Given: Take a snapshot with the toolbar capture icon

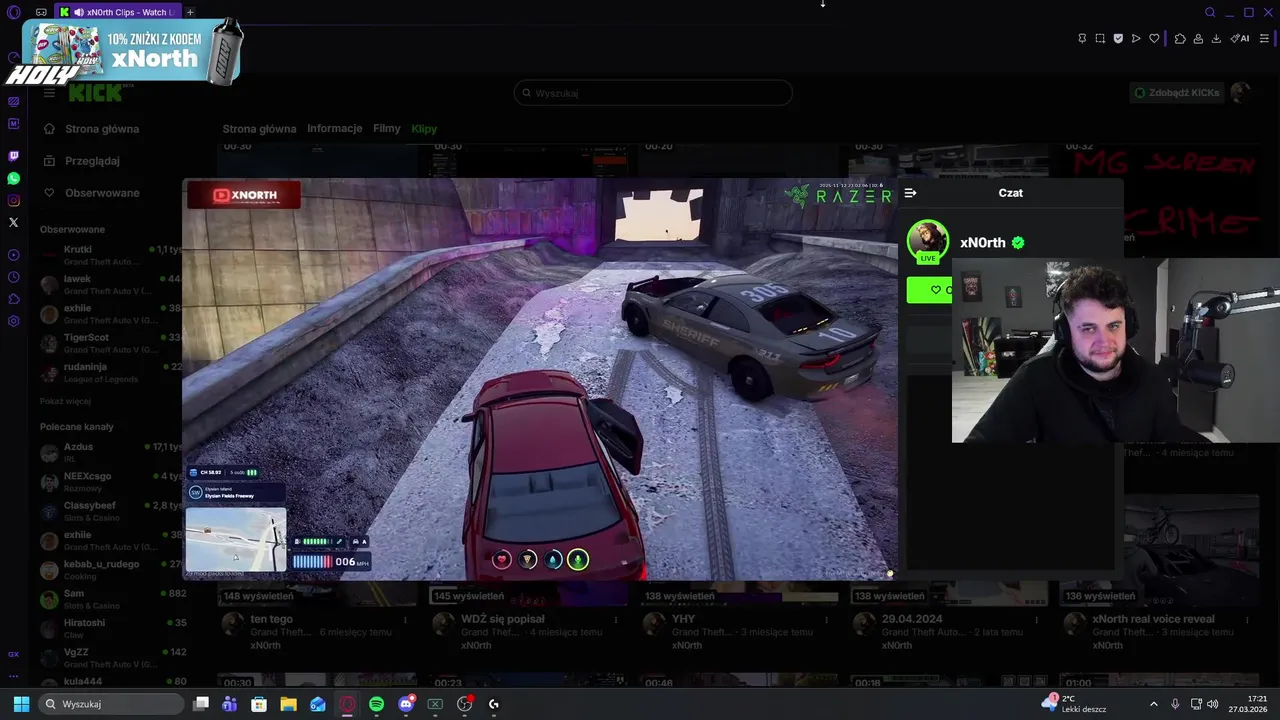Looking at the screenshot, I should pyautogui.click(x=1100, y=39).
